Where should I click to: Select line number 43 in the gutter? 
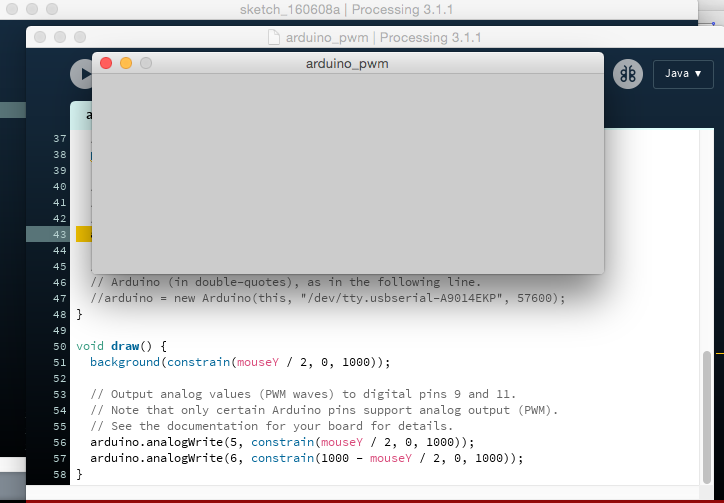click(60, 234)
